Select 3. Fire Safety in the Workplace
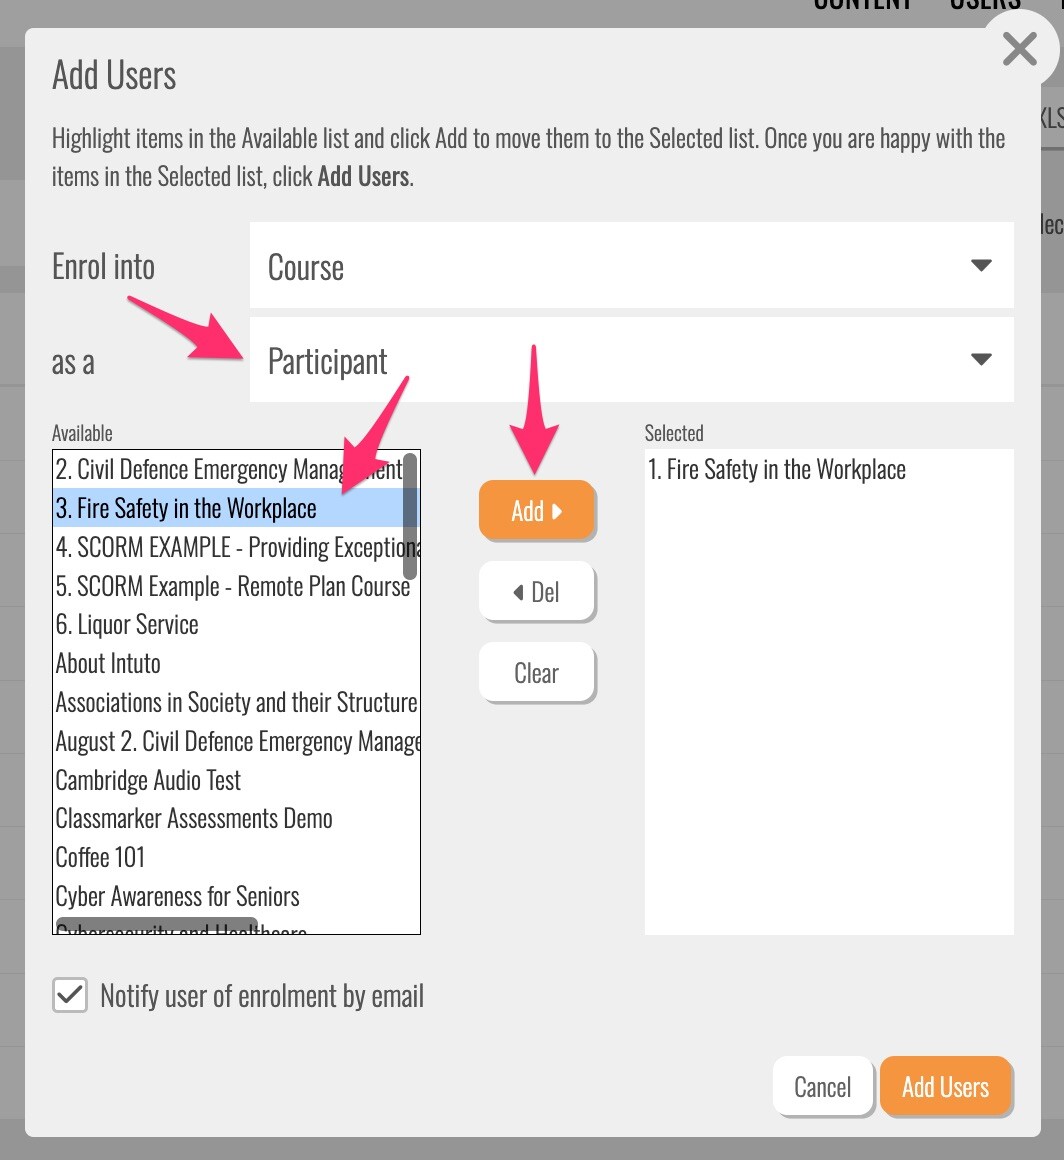 (x=186, y=509)
